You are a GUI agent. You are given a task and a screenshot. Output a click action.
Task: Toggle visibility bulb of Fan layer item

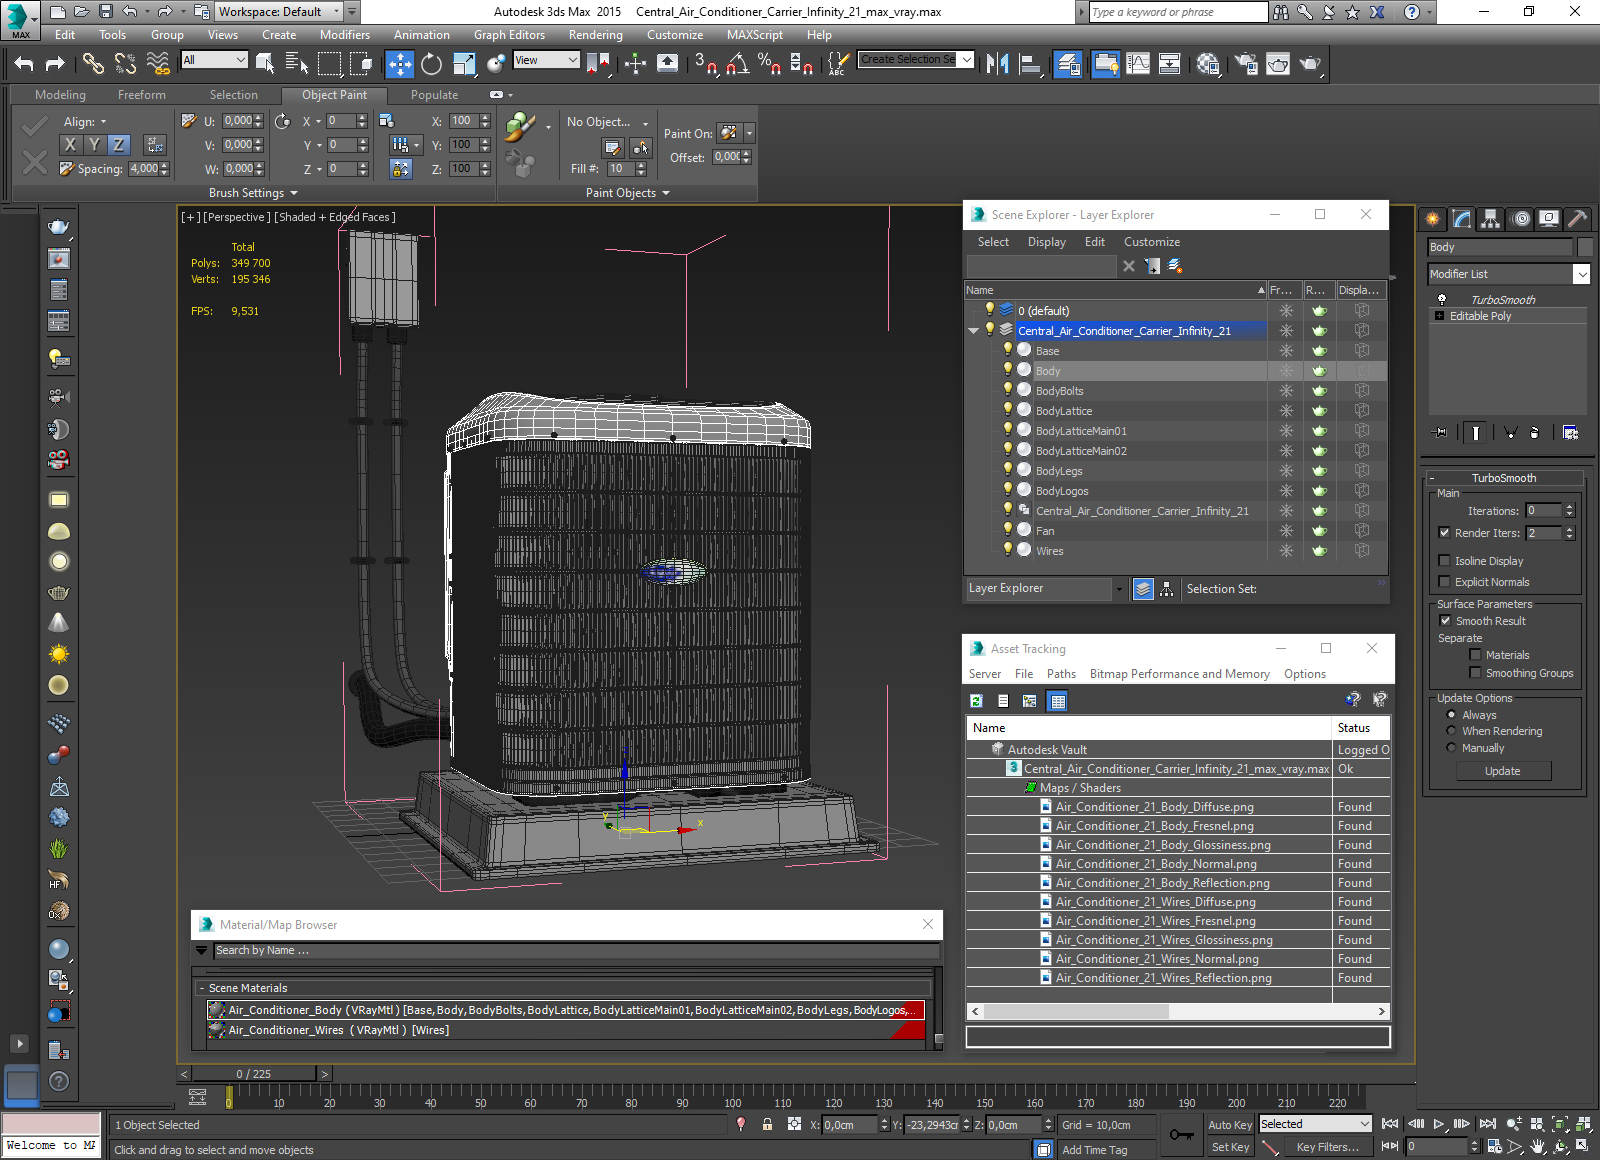[x=1008, y=530]
